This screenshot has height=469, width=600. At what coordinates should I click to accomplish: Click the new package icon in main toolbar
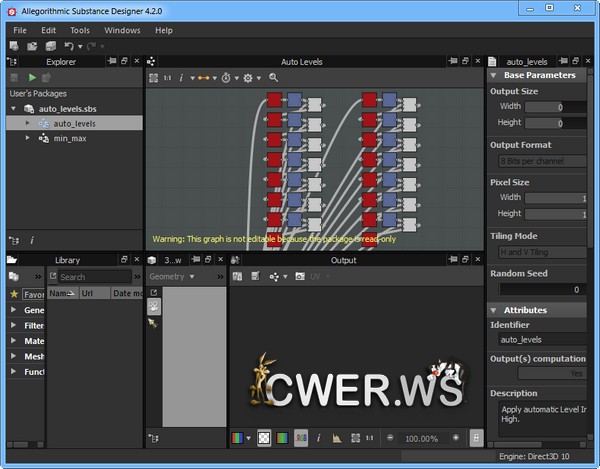pos(14,46)
